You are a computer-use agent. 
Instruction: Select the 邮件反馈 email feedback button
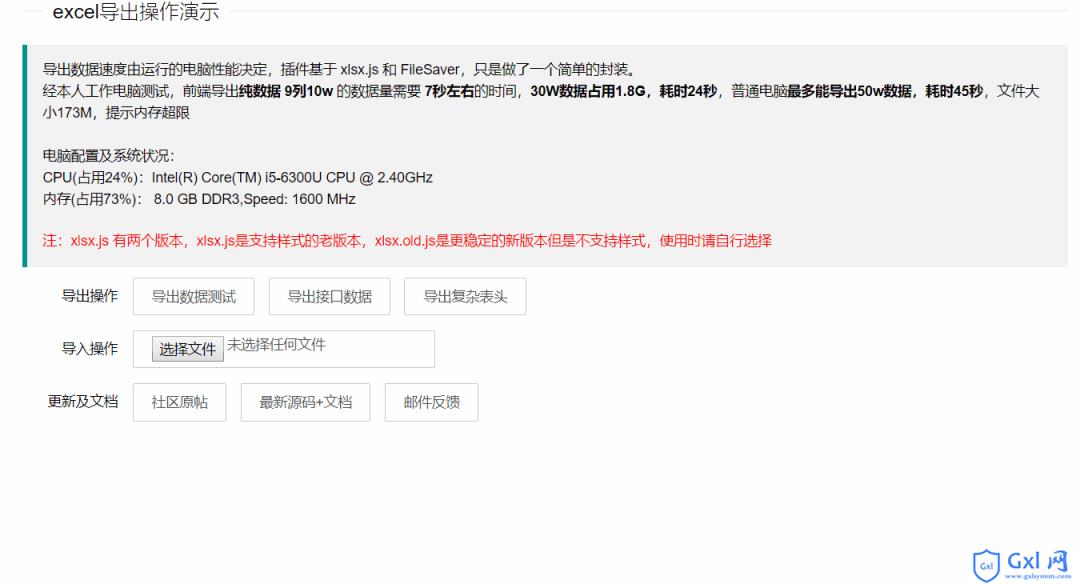pos(433,402)
